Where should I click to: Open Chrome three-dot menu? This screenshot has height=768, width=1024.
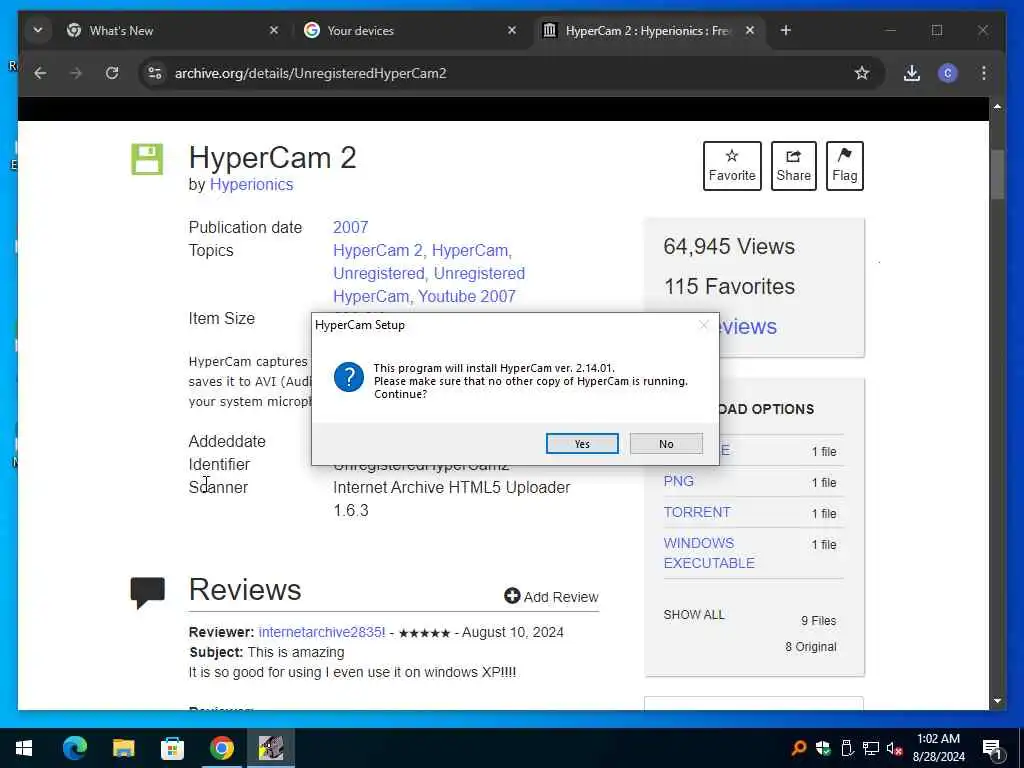point(984,73)
